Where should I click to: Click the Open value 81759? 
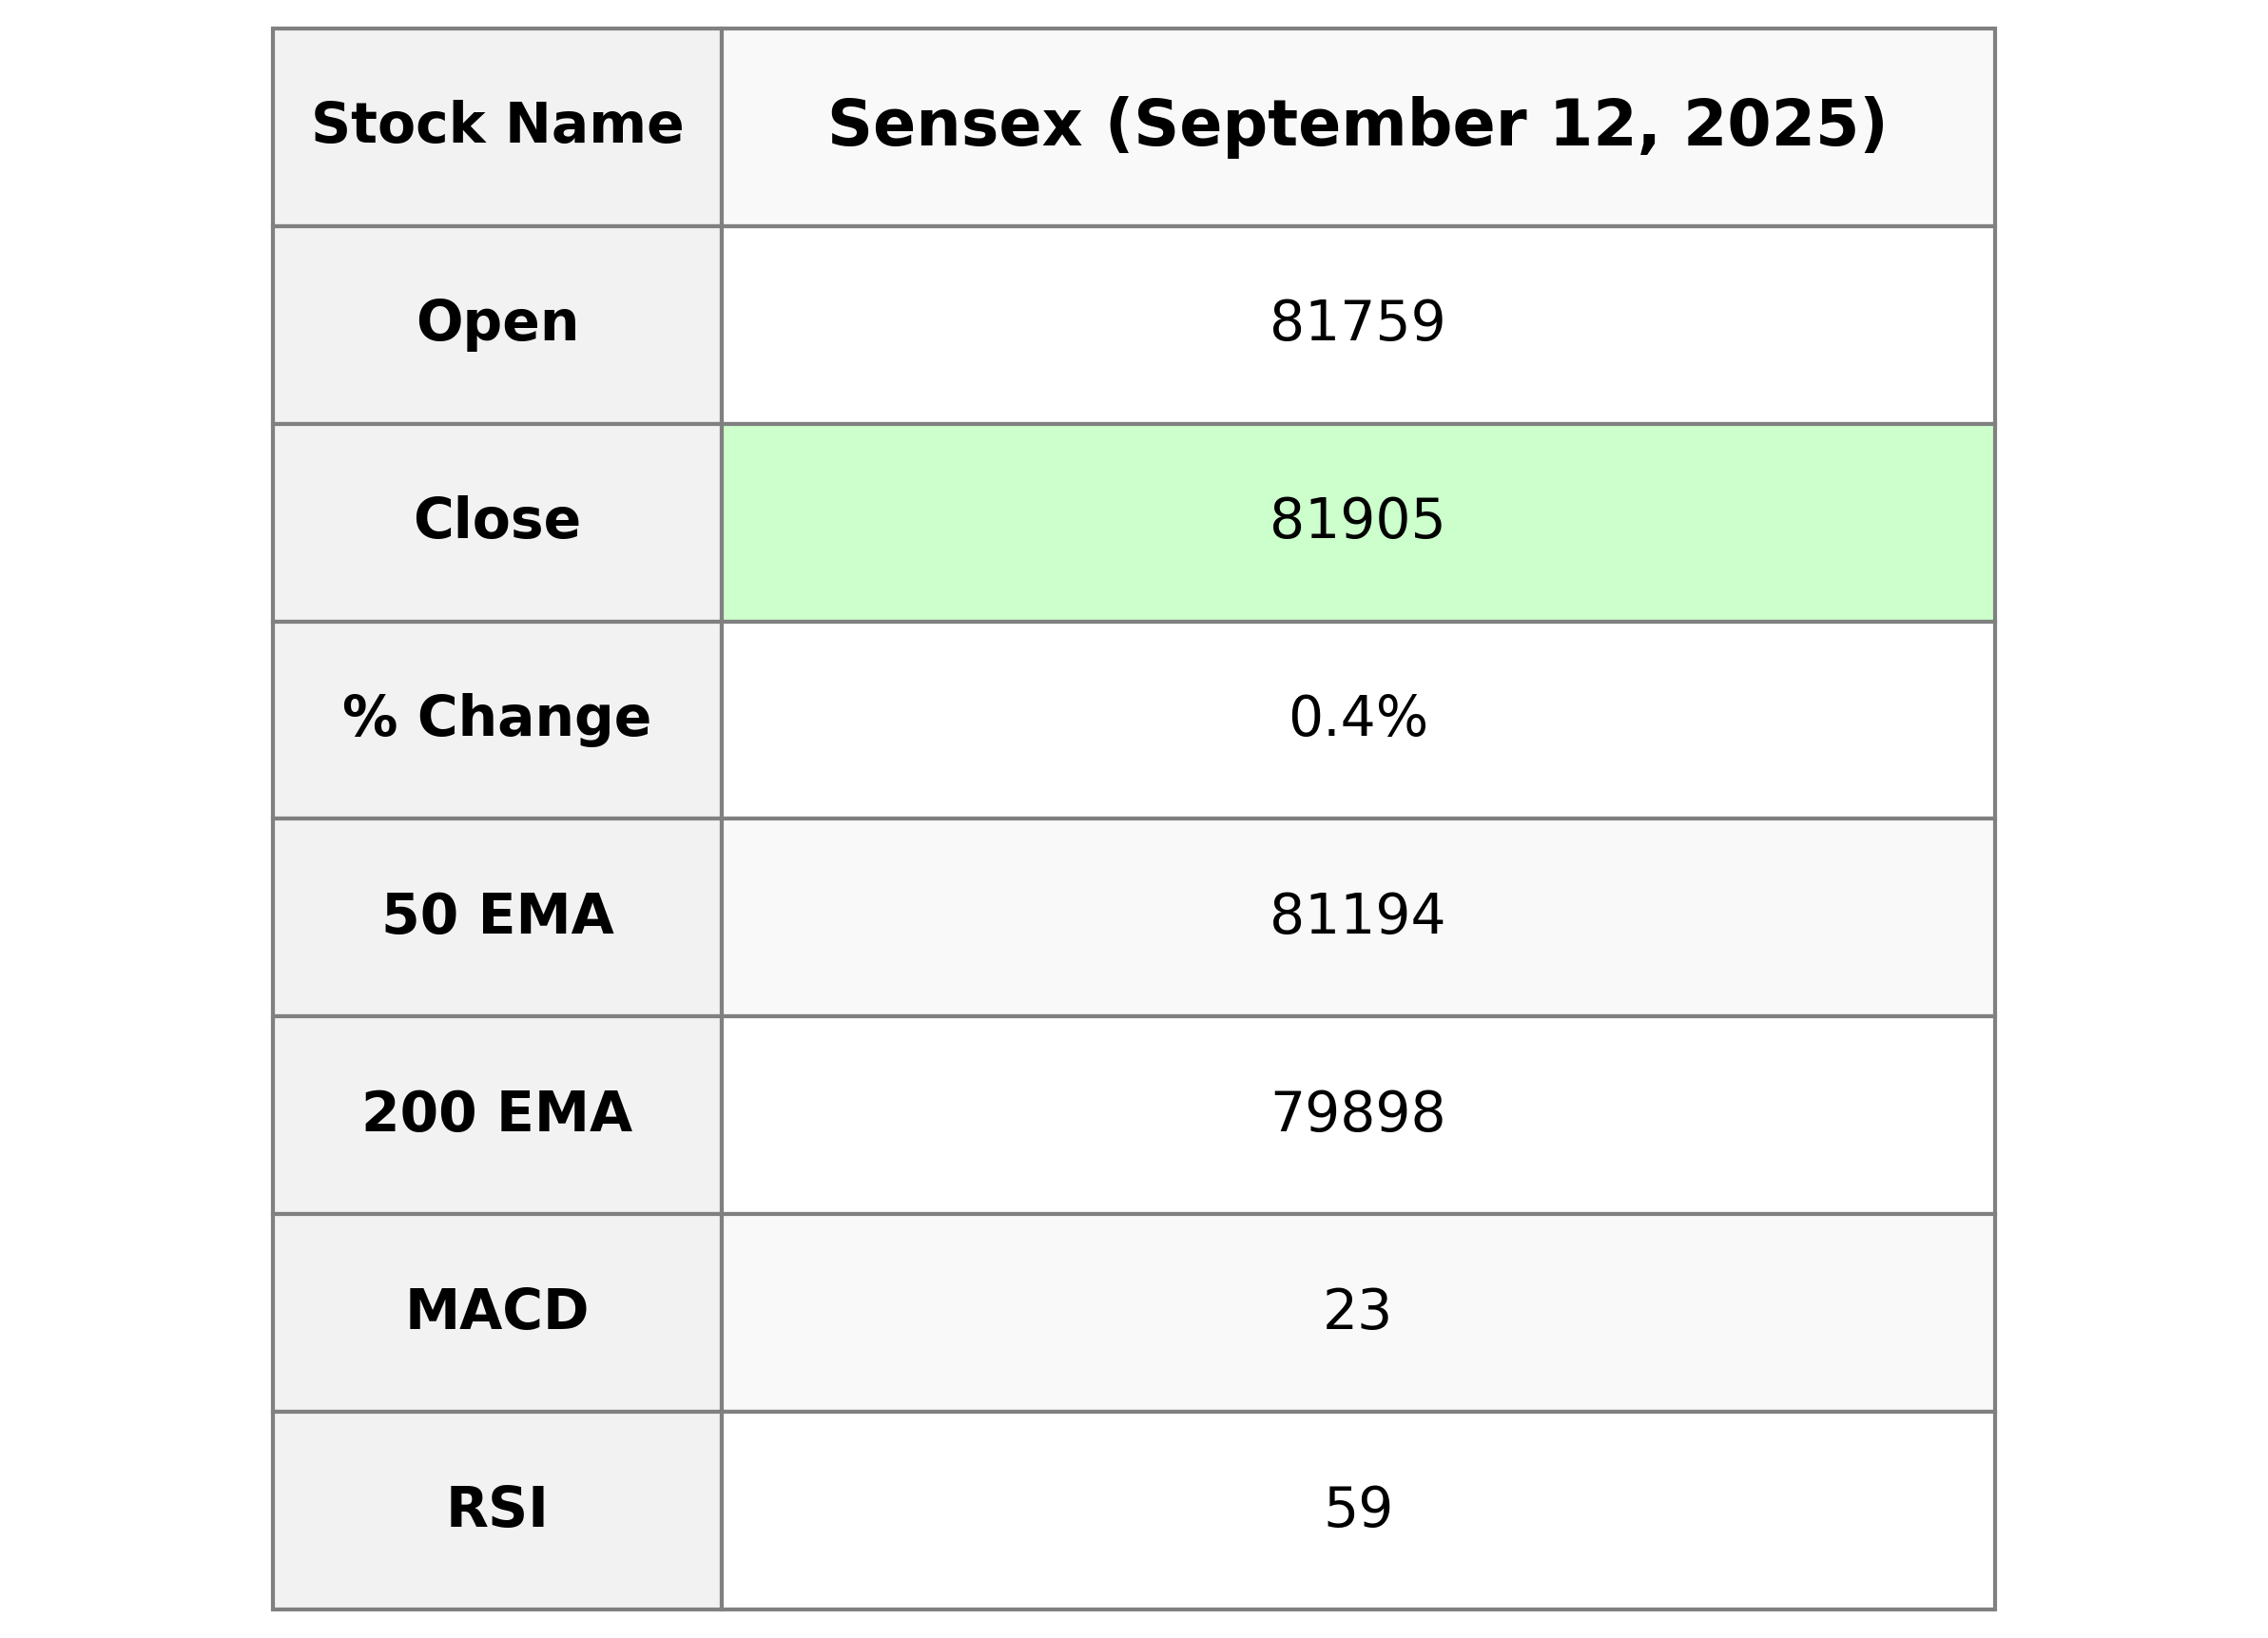tap(1357, 323)
